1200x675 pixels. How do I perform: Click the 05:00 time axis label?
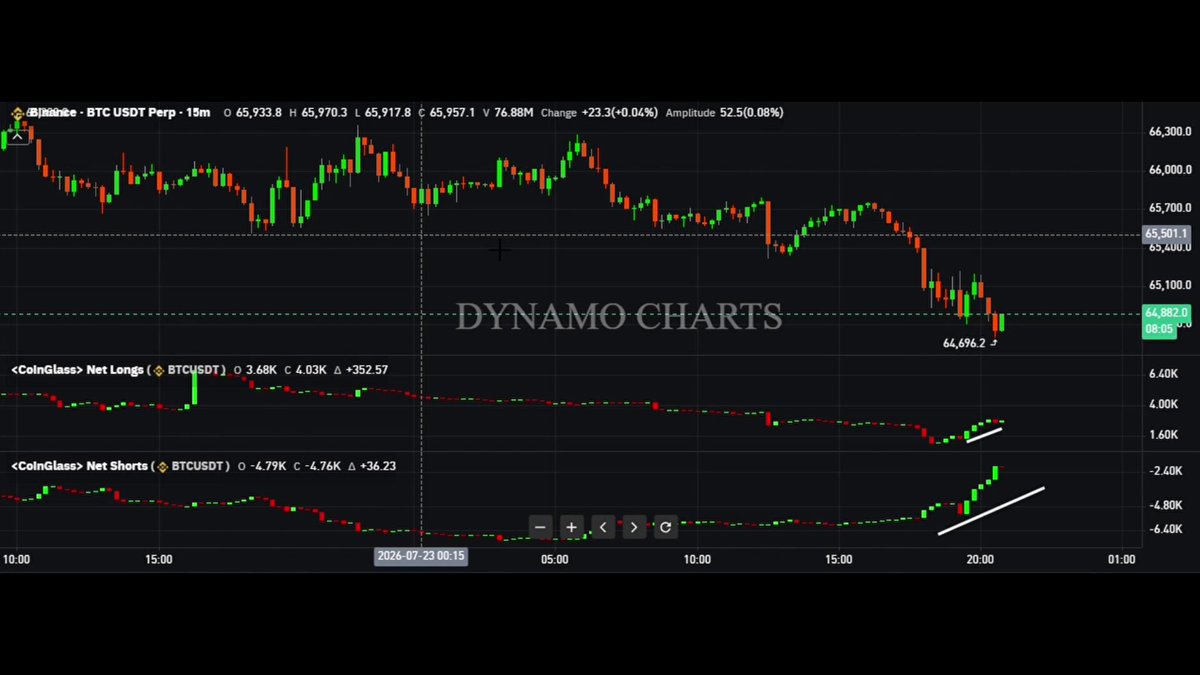[x=554, y=559]
